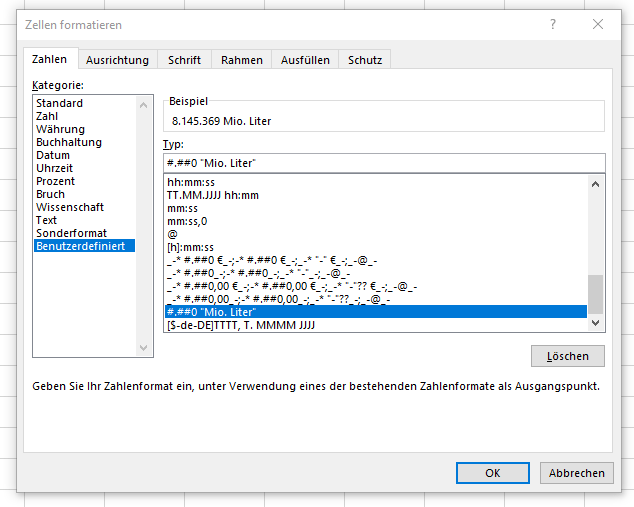
Task: Confirm with the OK button
Action: coord(492,473)
